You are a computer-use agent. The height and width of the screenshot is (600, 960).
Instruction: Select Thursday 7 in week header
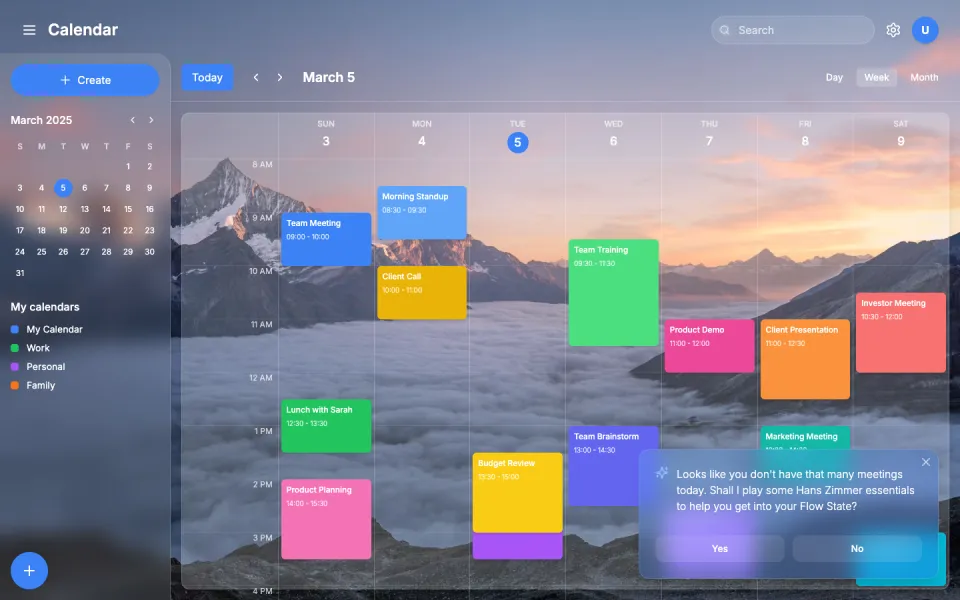(x=709, y=141)
